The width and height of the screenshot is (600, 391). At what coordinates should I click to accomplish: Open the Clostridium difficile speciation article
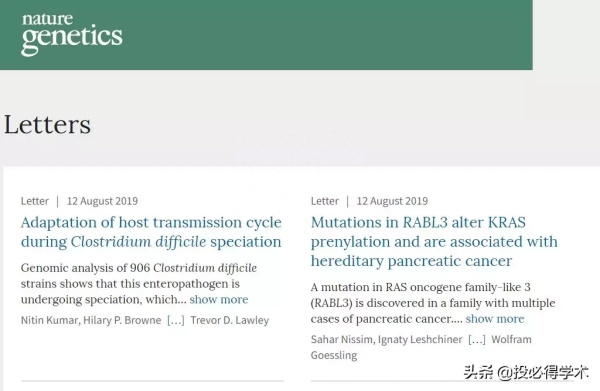coord(151,232)
